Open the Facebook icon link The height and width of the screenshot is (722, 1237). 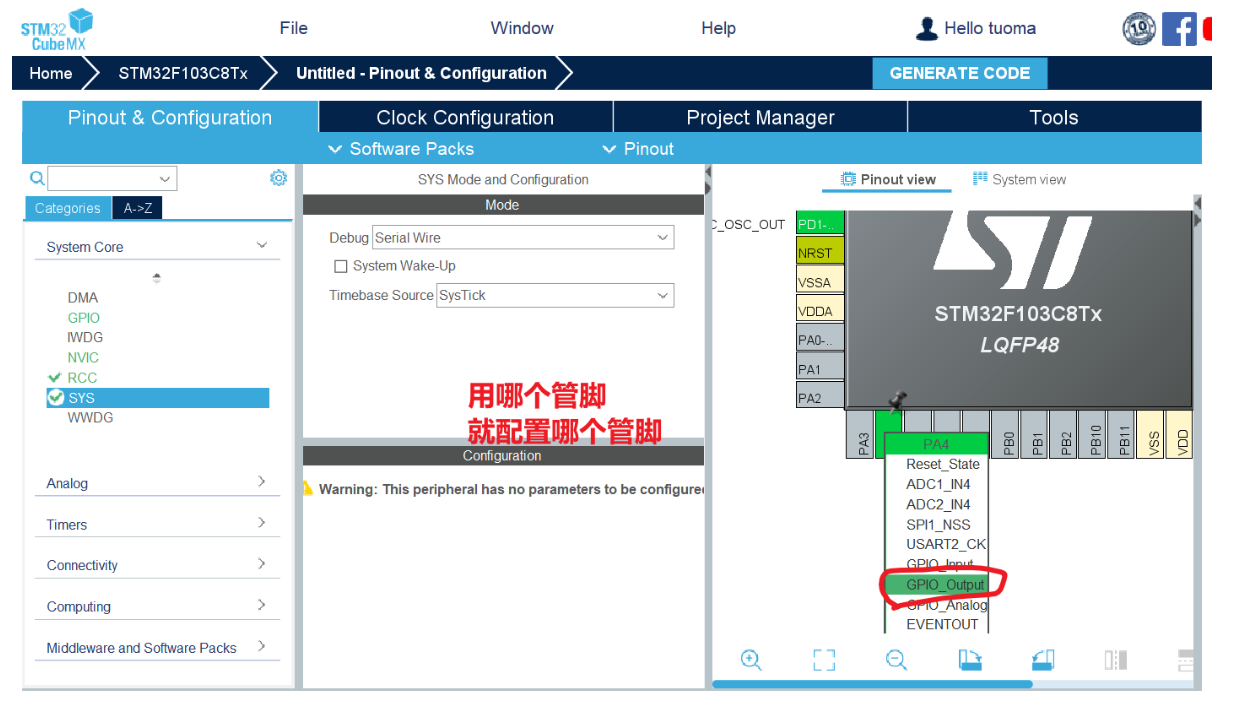coord(1179,29)
